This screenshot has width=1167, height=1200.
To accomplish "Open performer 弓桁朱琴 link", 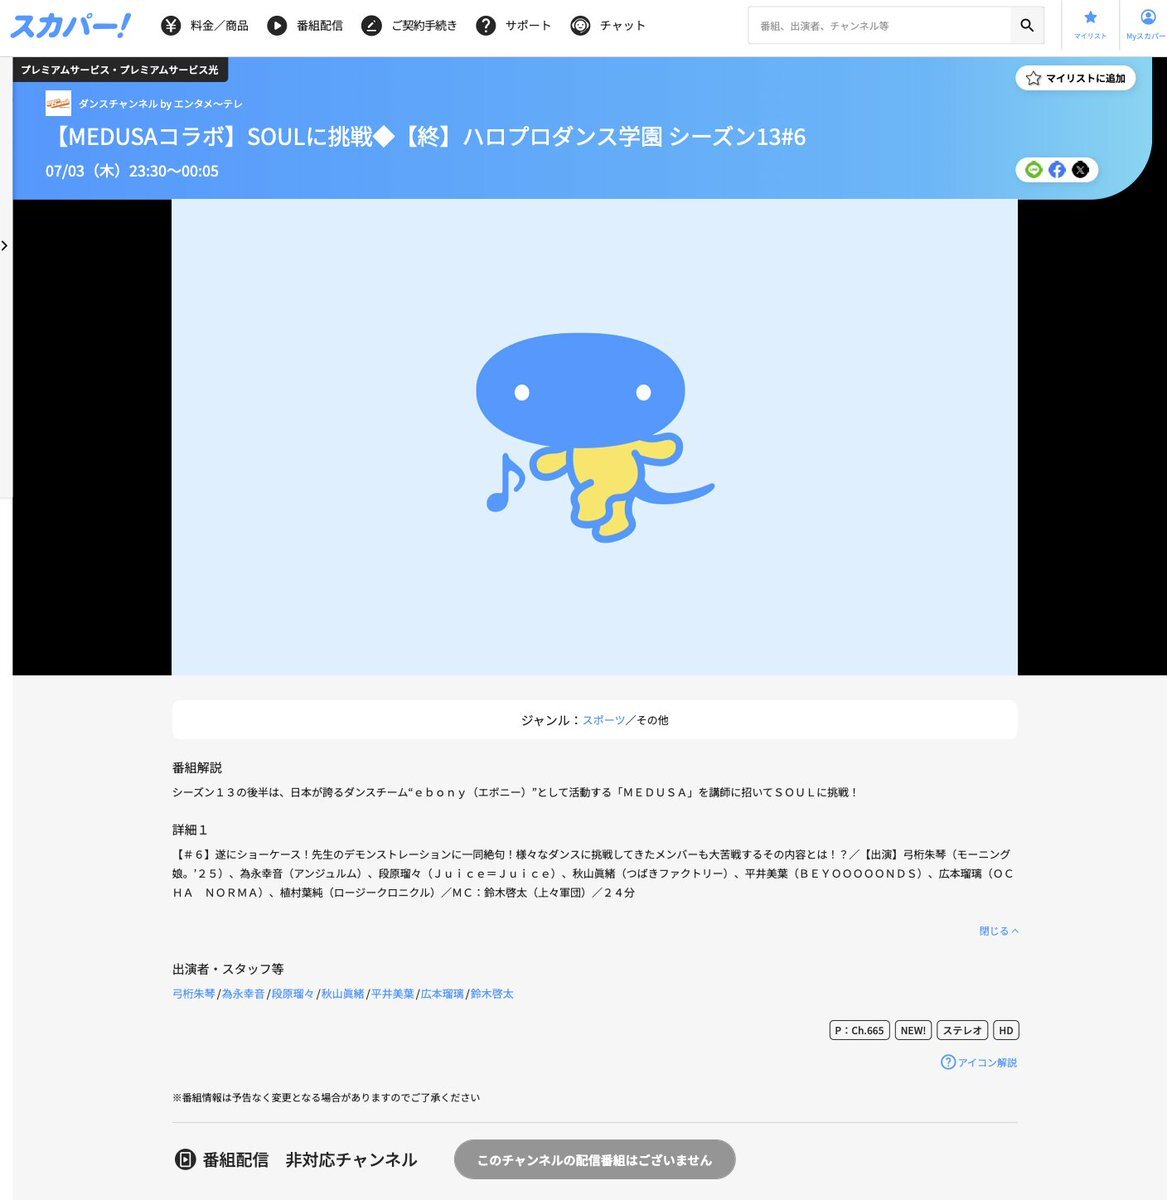I will [194, 994].
